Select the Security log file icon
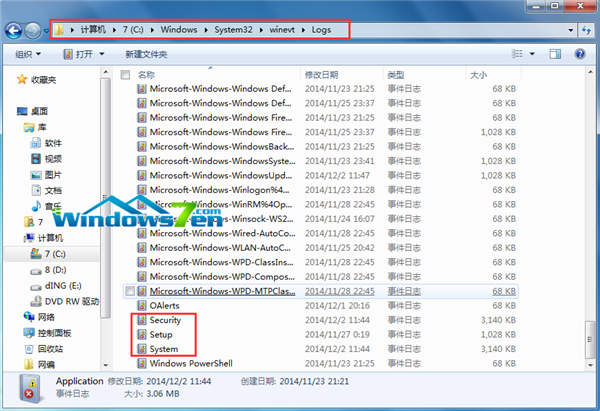Viewport: 600px width, 411px height. click(x=142, y=320)
